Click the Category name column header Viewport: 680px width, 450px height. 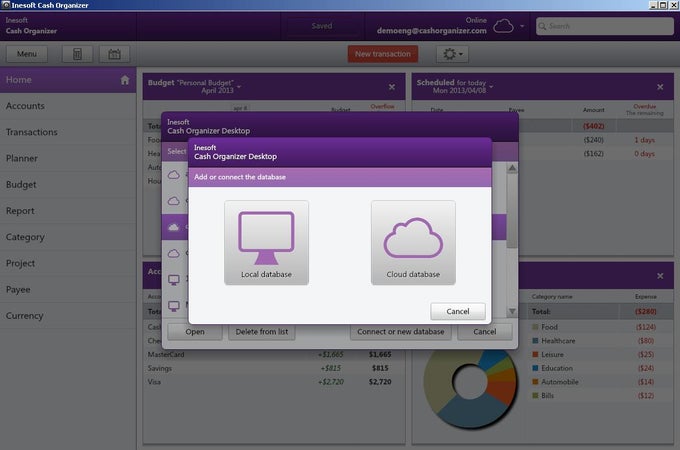(552, 297)
